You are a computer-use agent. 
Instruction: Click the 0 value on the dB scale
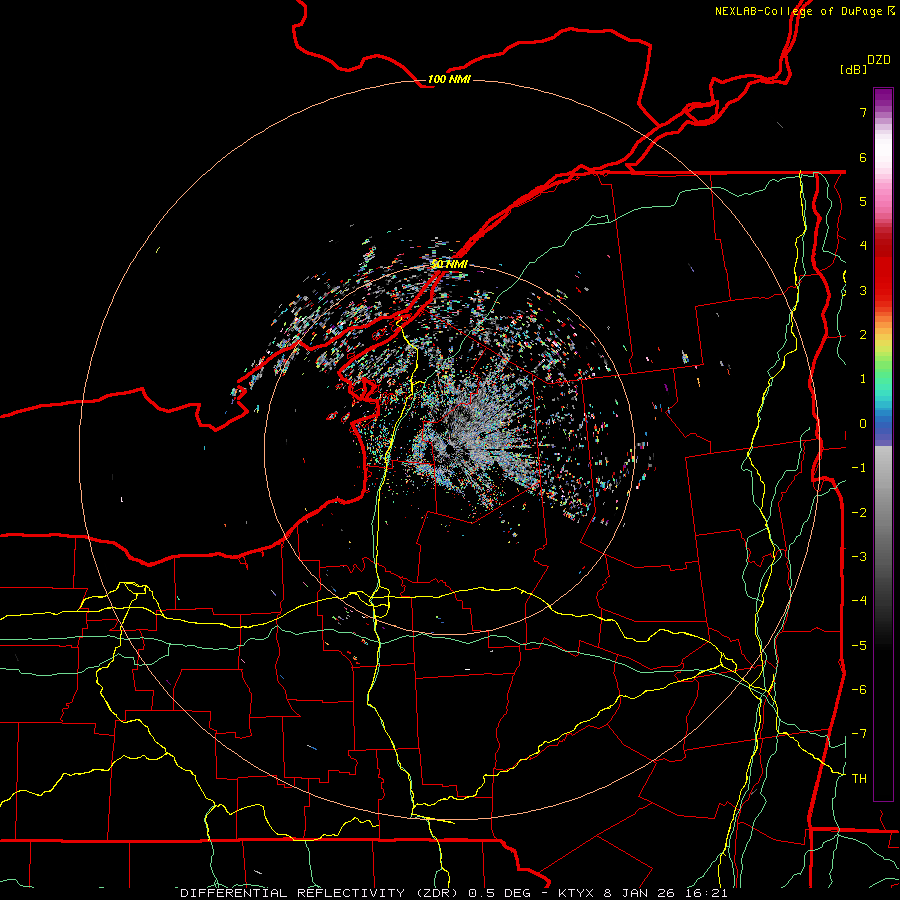point(863,424)
